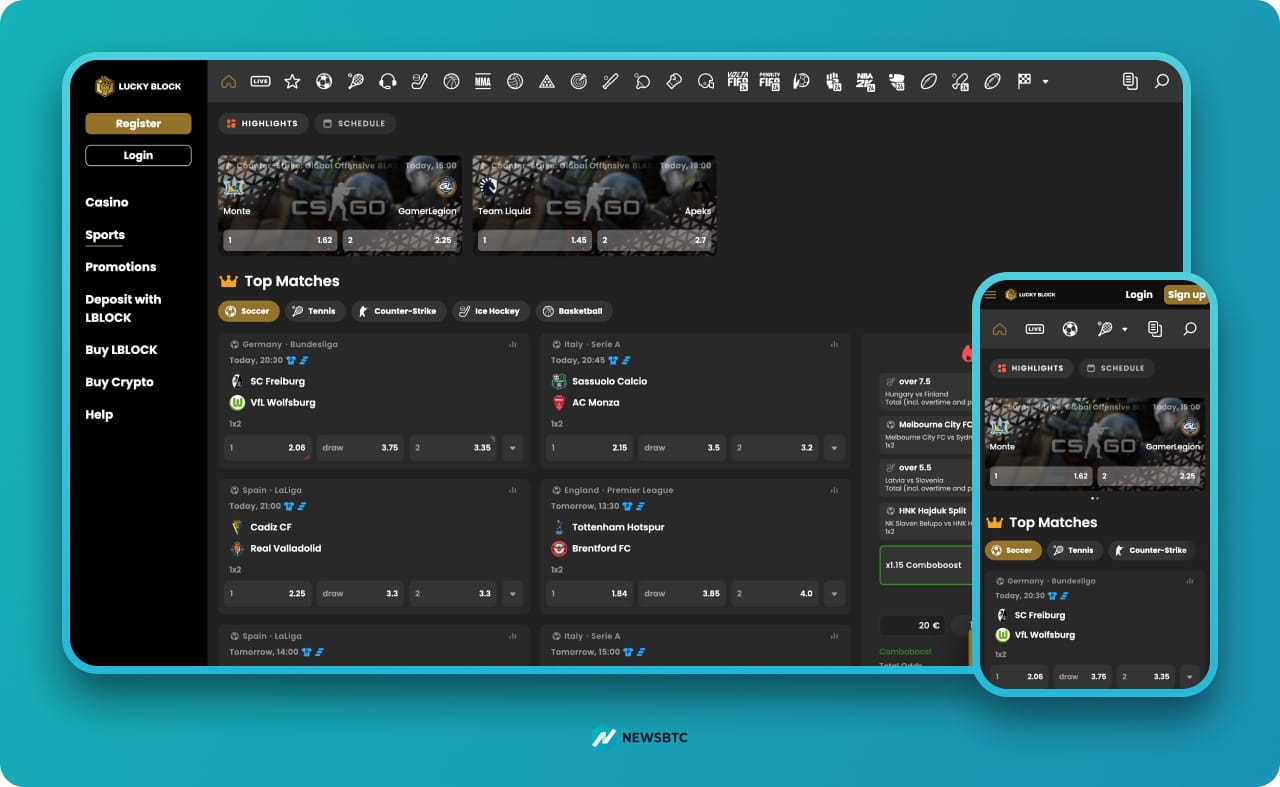Open the Volta FIFA icon
The image size is (1280, 787).
click(x=738, y=81)
